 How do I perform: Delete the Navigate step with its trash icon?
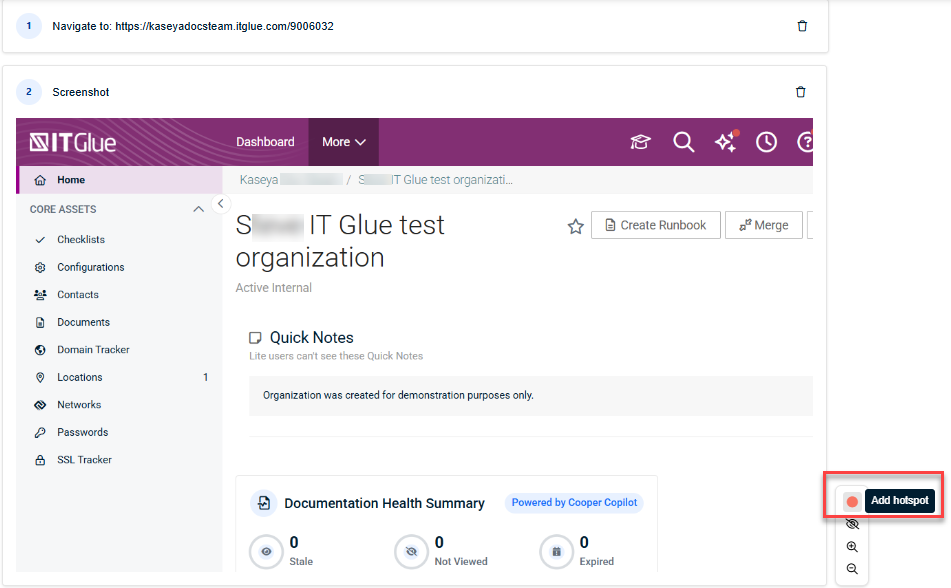pos(802,26)
